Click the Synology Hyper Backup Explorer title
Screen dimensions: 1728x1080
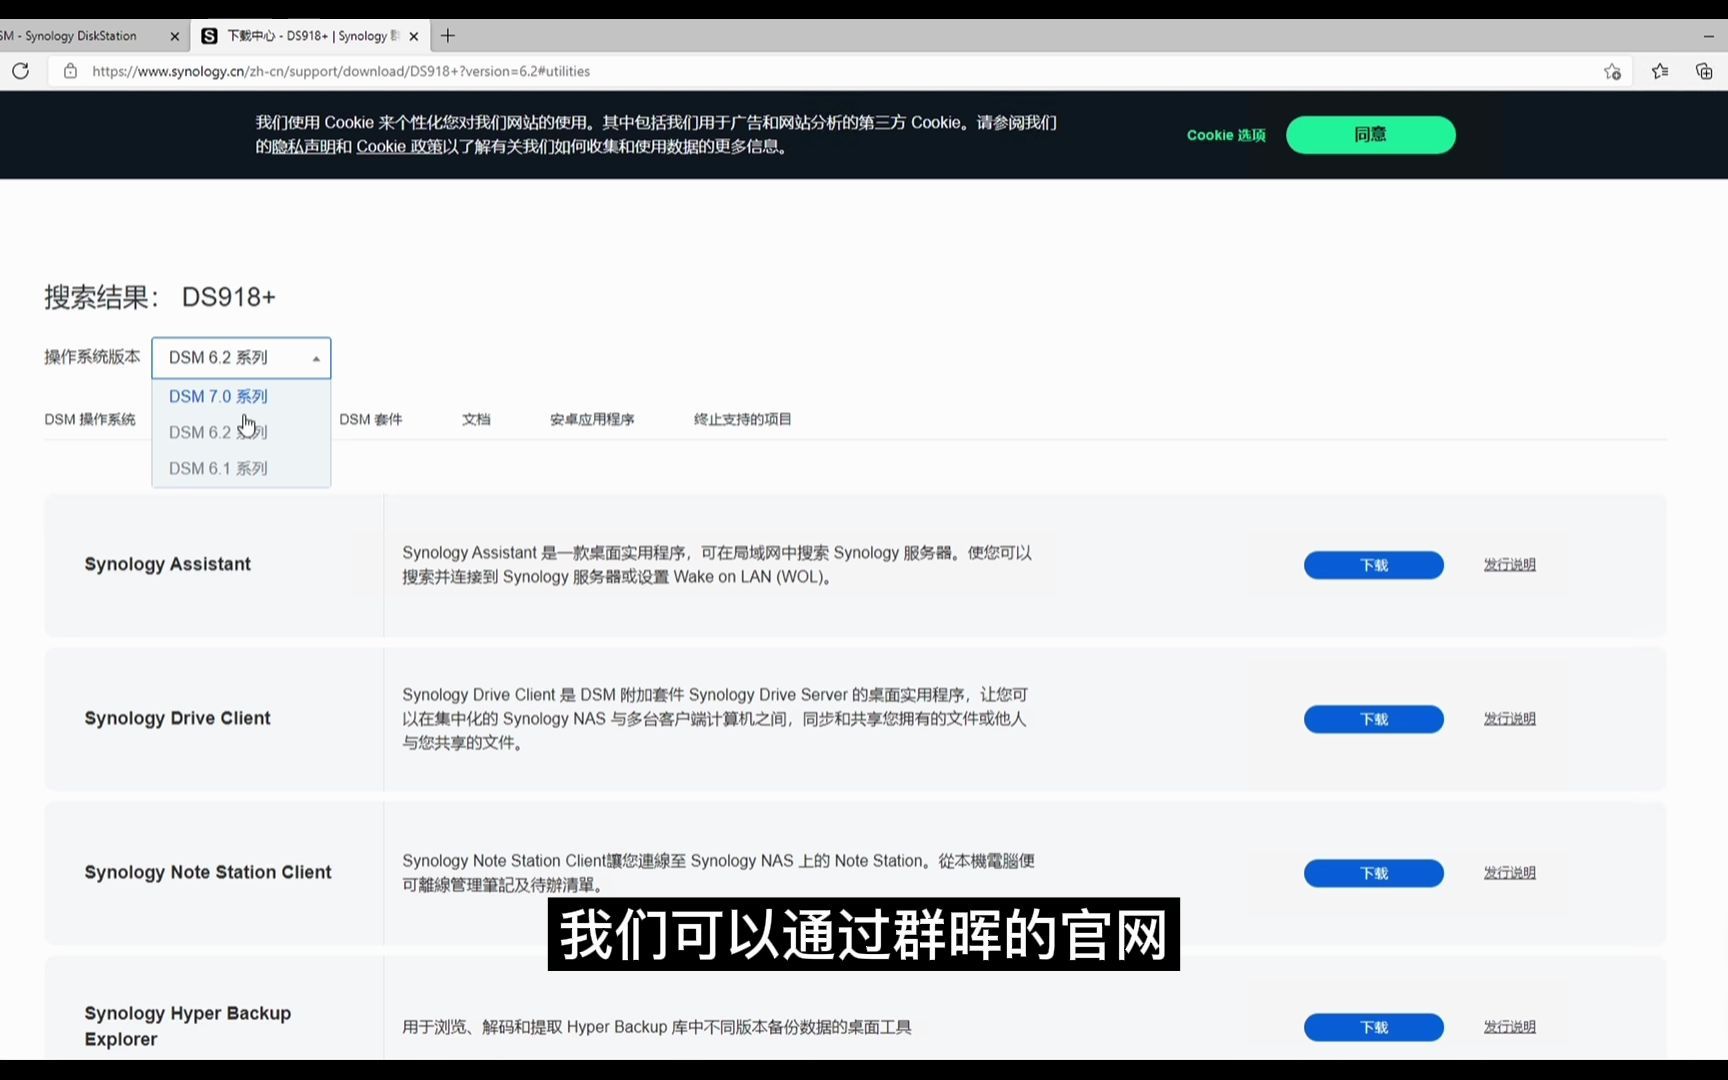(x=188, y=1026)
